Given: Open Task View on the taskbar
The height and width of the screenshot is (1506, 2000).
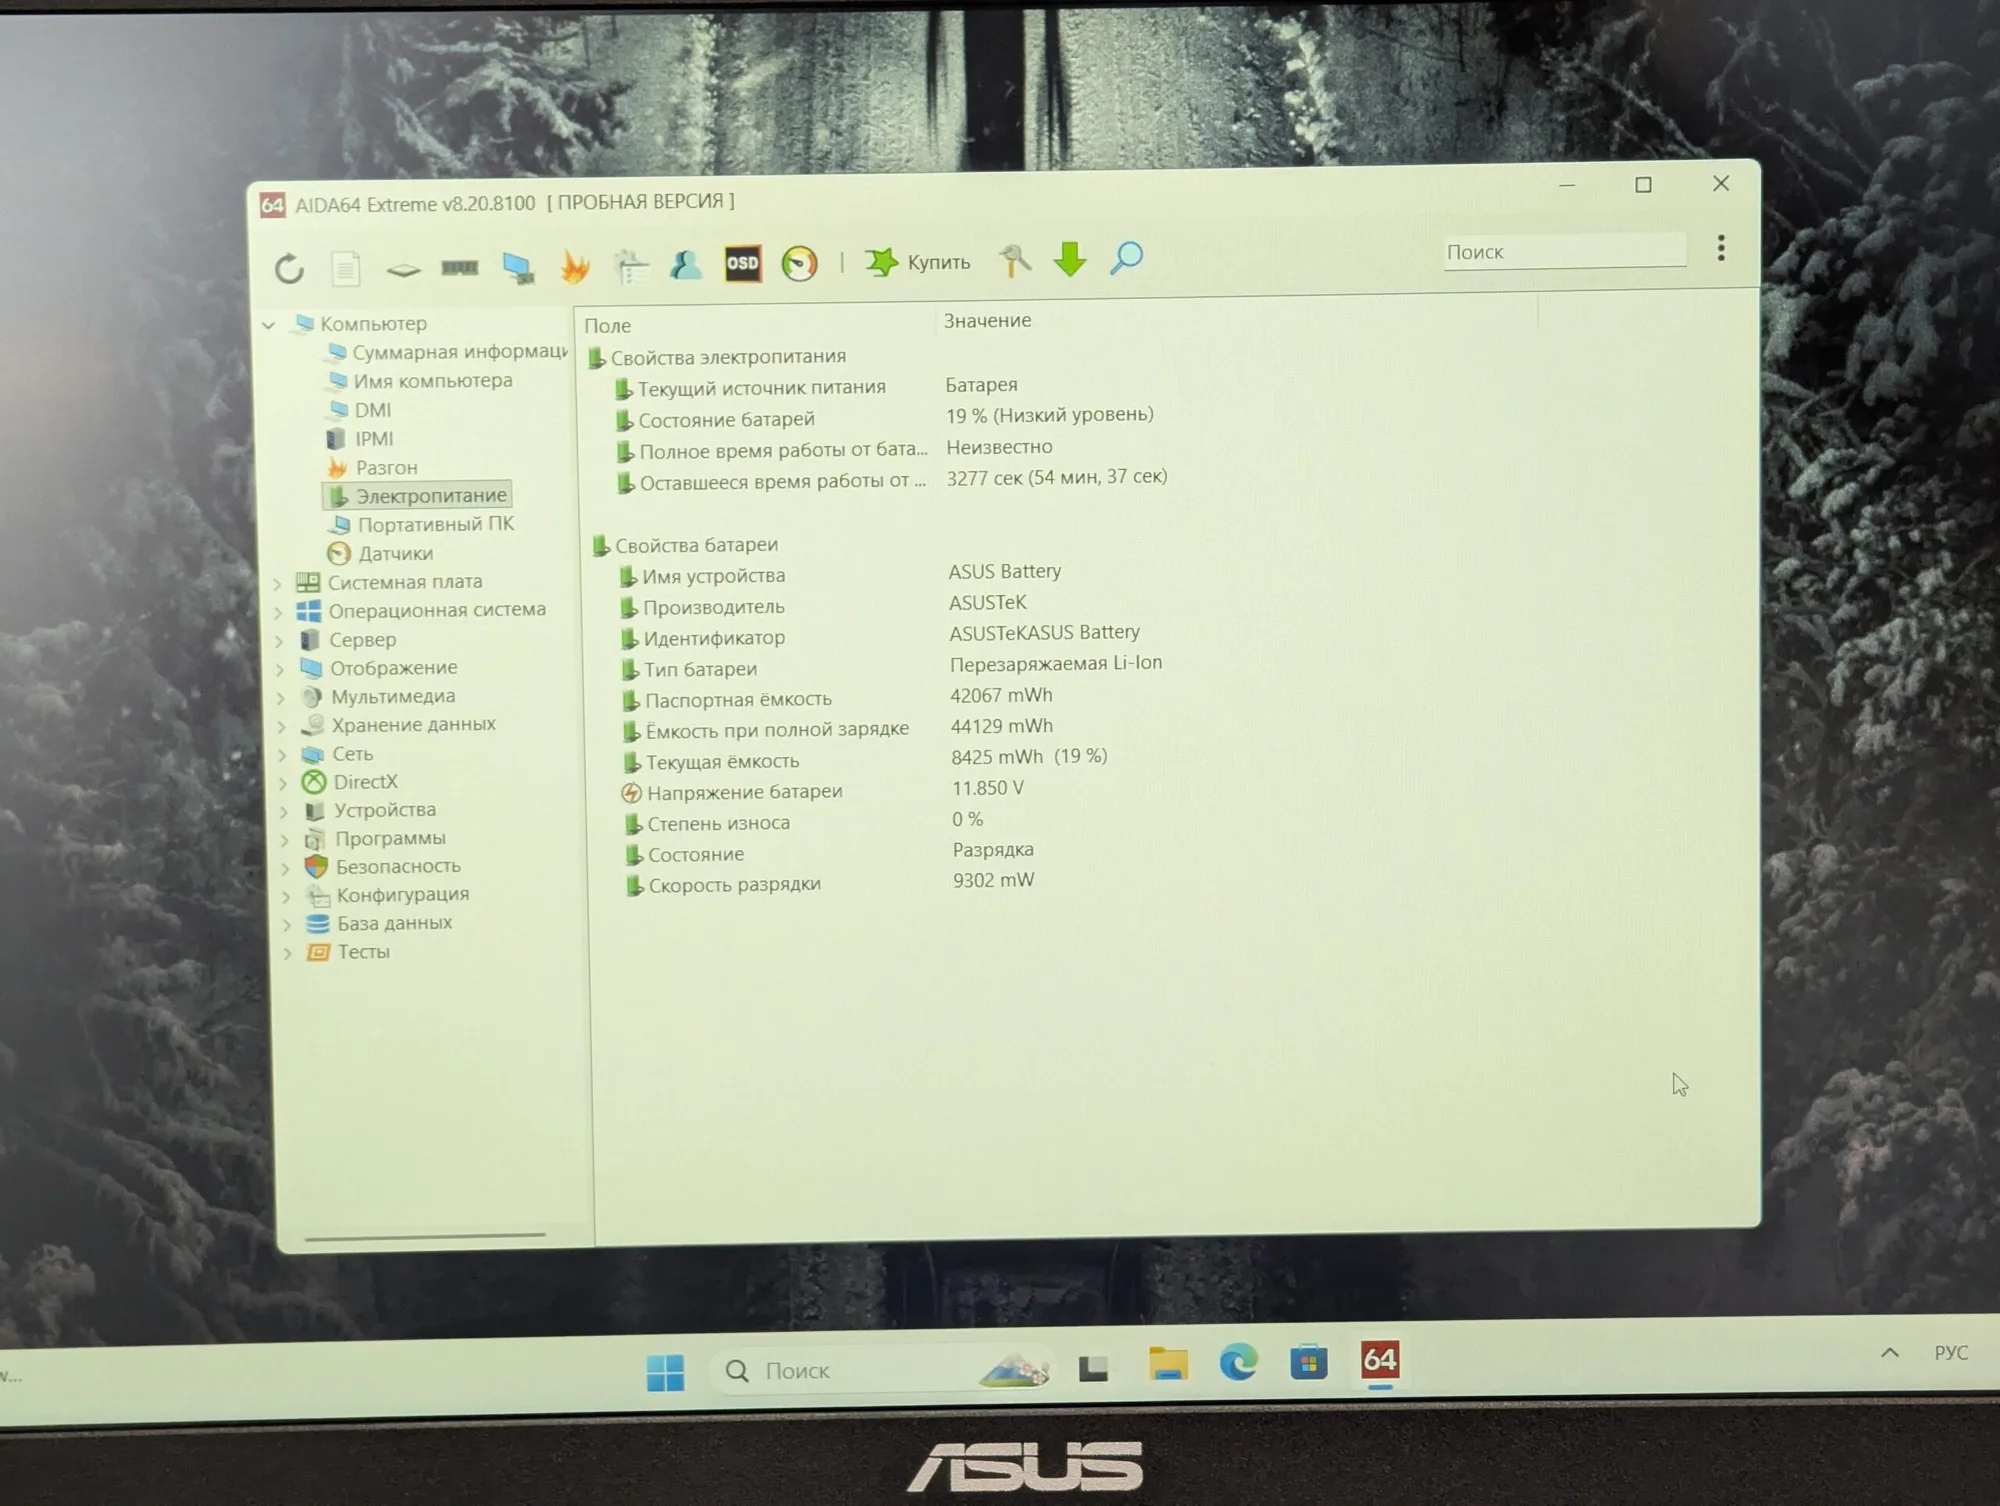Looking at the screenshot, I should tap(1093, 1368).
